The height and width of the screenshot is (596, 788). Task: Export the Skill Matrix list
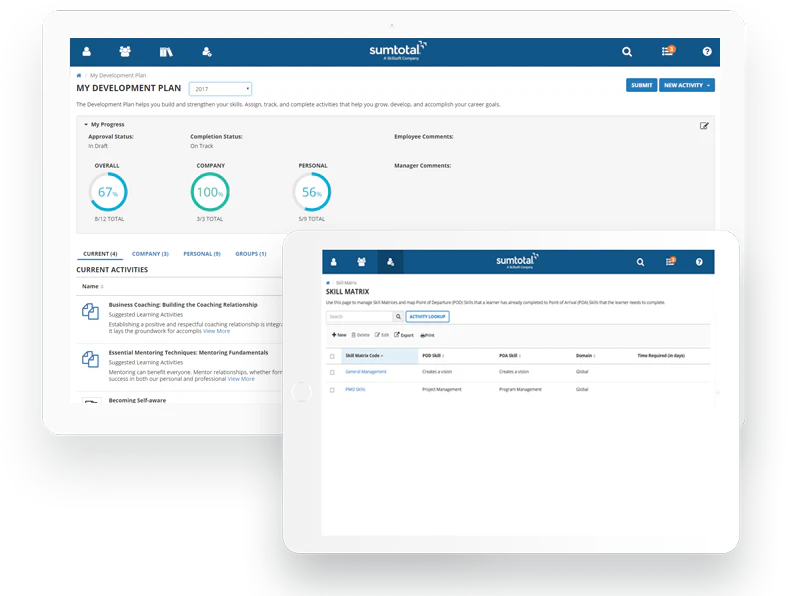[x=404, y=335]
